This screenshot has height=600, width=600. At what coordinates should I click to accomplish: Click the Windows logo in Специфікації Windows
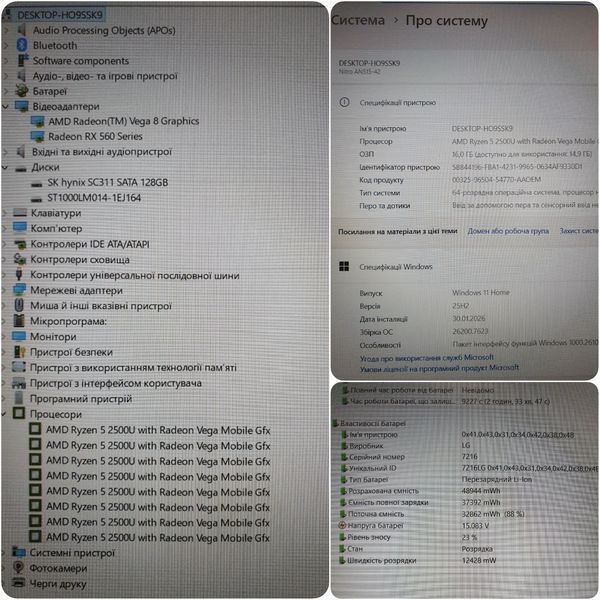344,266
